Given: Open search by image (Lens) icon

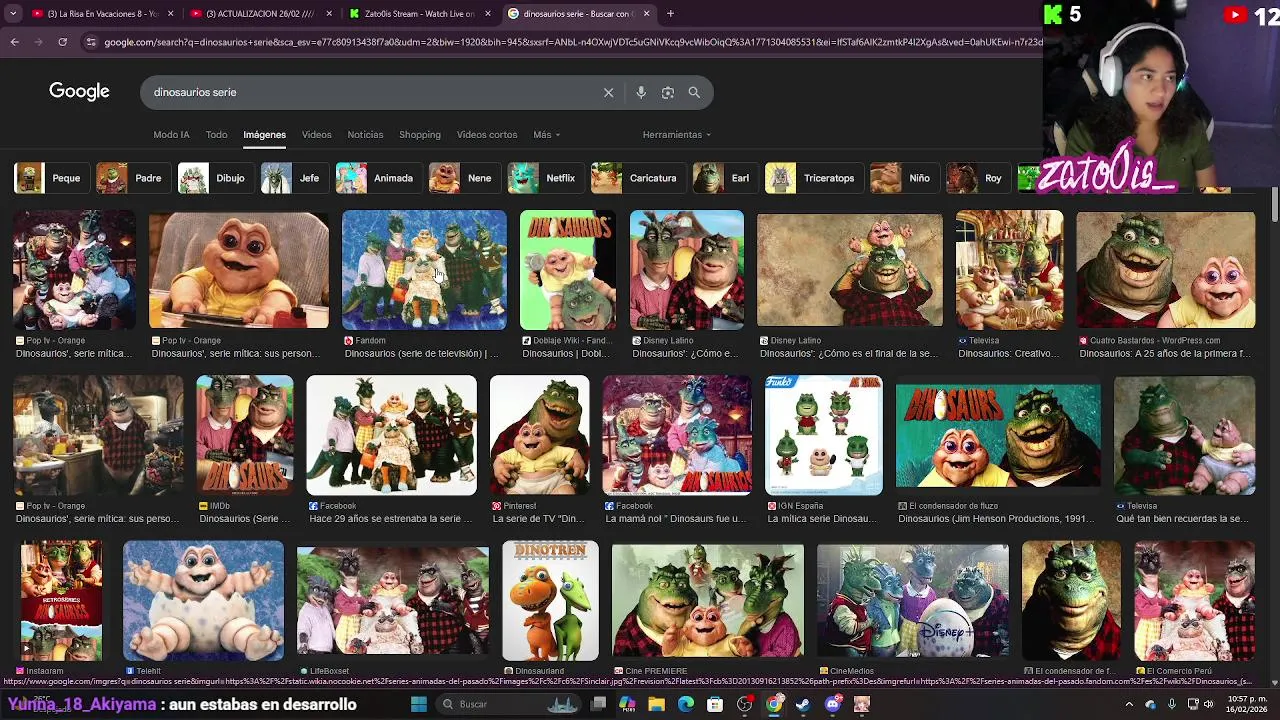Looking at the screenshot, I should point(667,92).
